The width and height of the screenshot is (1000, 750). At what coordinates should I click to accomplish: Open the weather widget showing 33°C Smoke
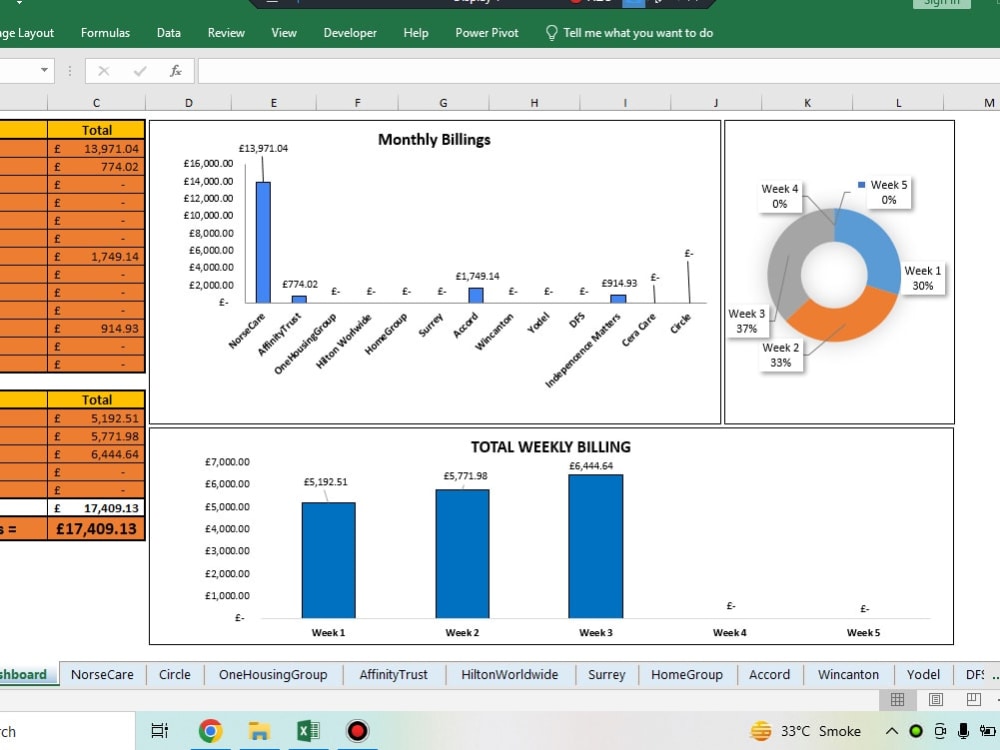click(806, 731)
